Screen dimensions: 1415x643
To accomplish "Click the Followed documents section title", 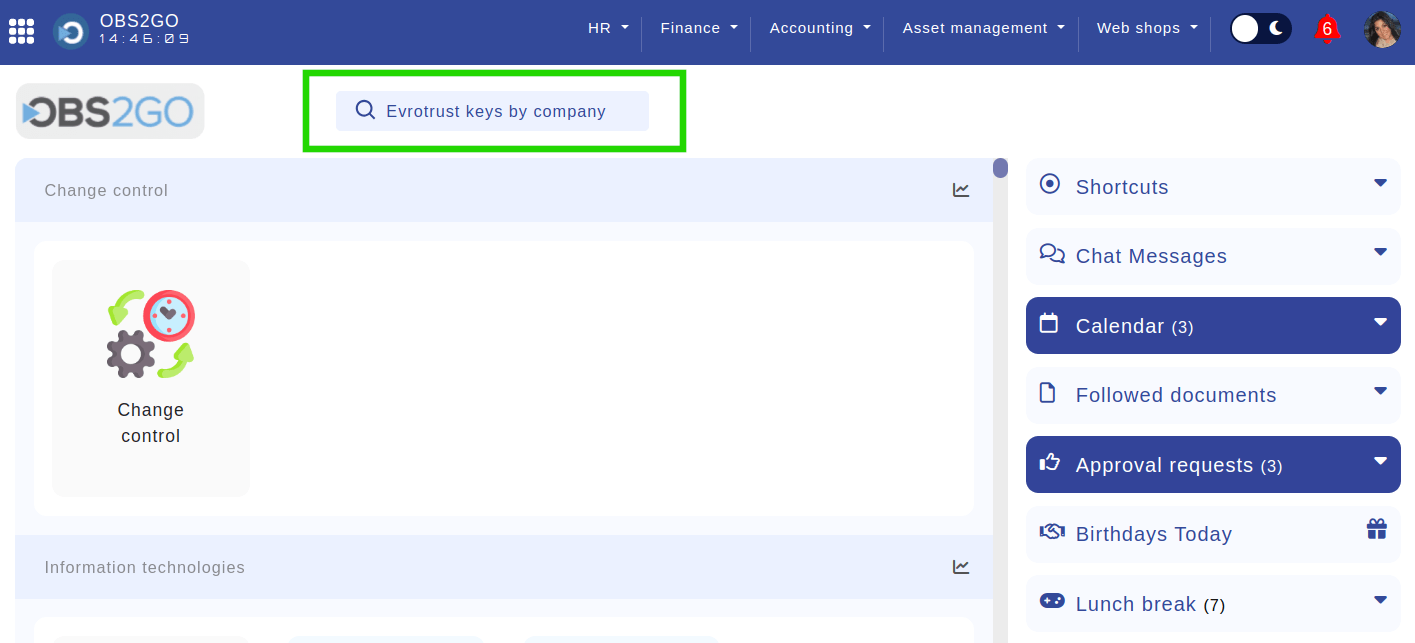I will [x=1176, y=395].
